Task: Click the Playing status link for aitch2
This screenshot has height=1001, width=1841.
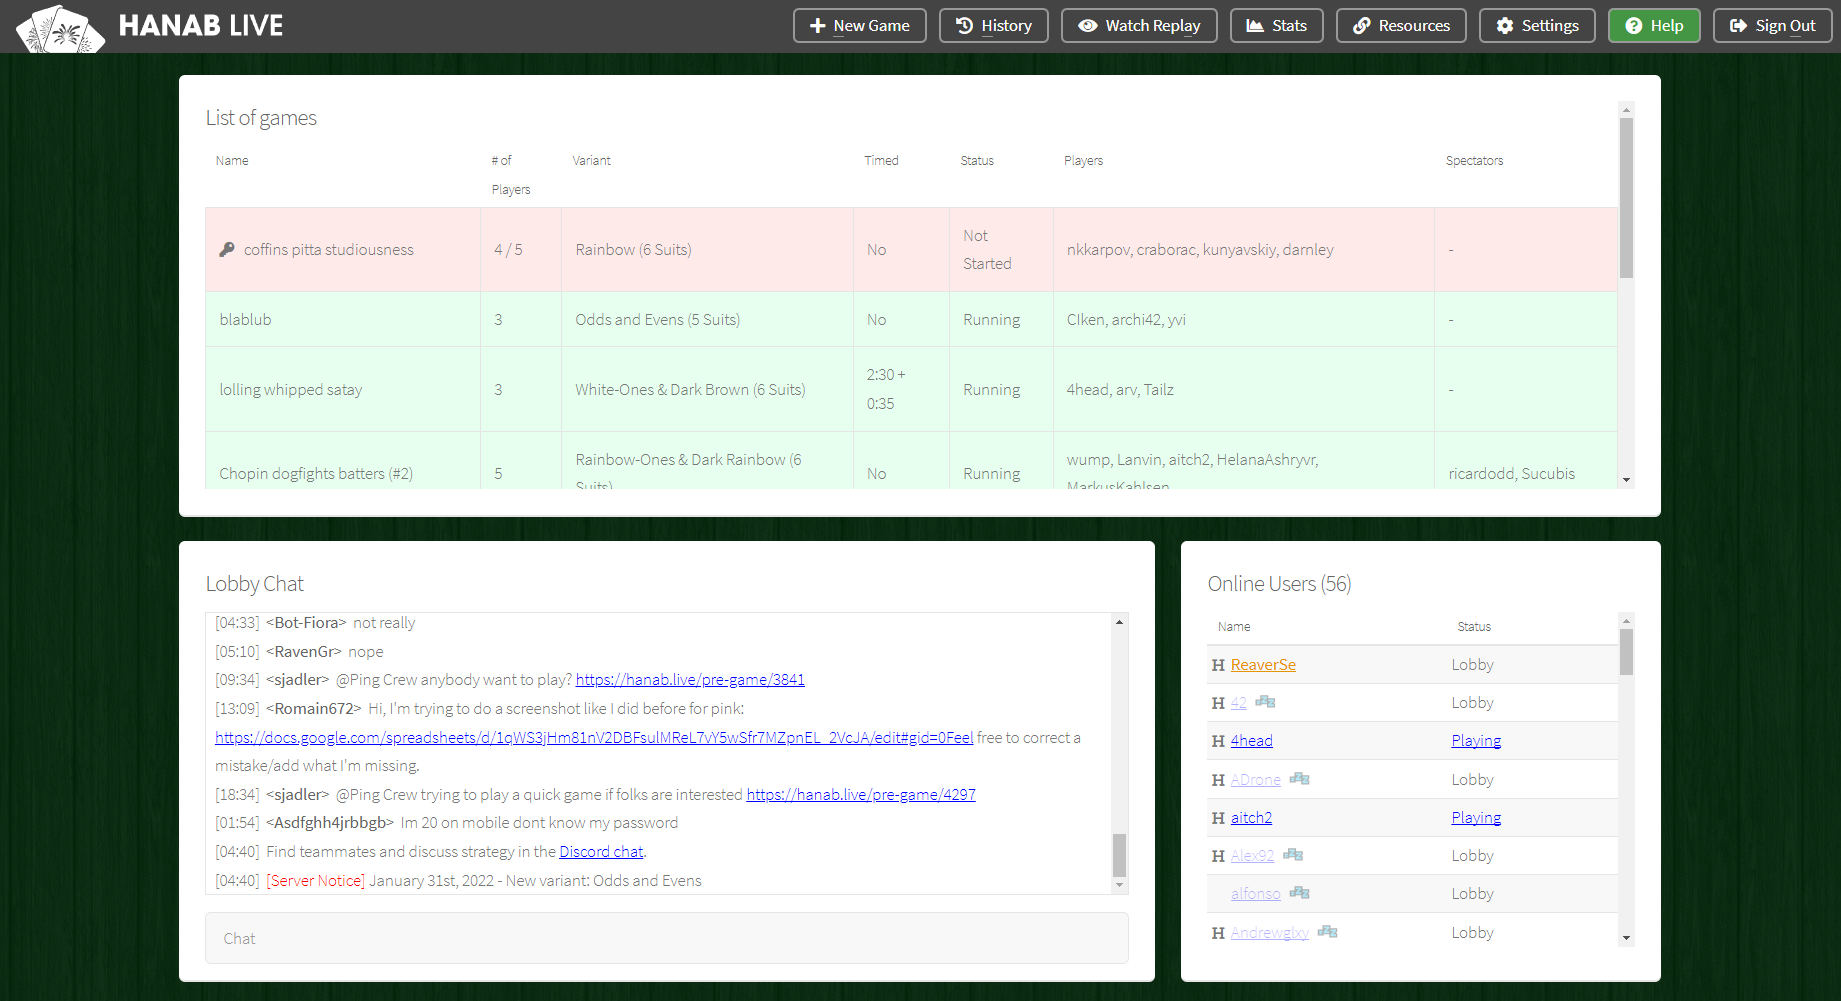Action: 1476,818
